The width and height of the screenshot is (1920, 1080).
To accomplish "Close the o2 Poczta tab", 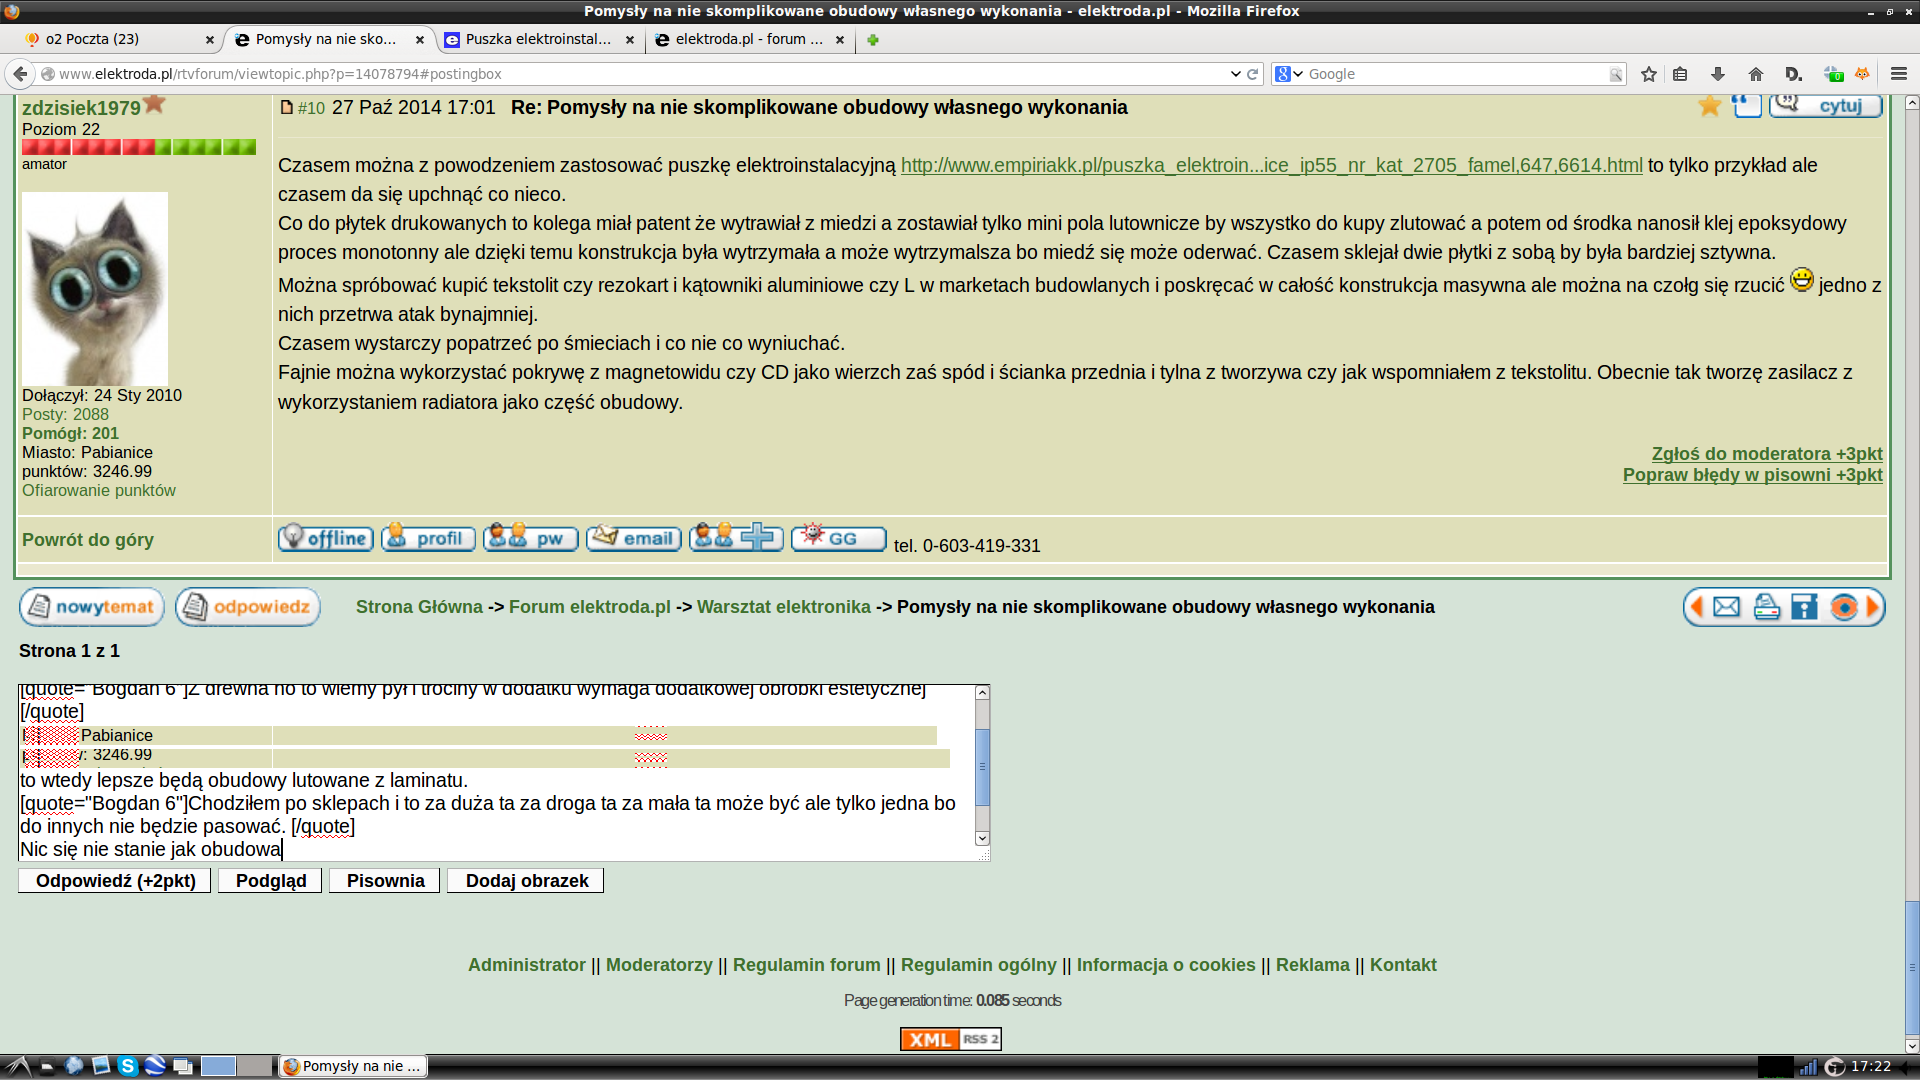I will [x=210, y=40].
